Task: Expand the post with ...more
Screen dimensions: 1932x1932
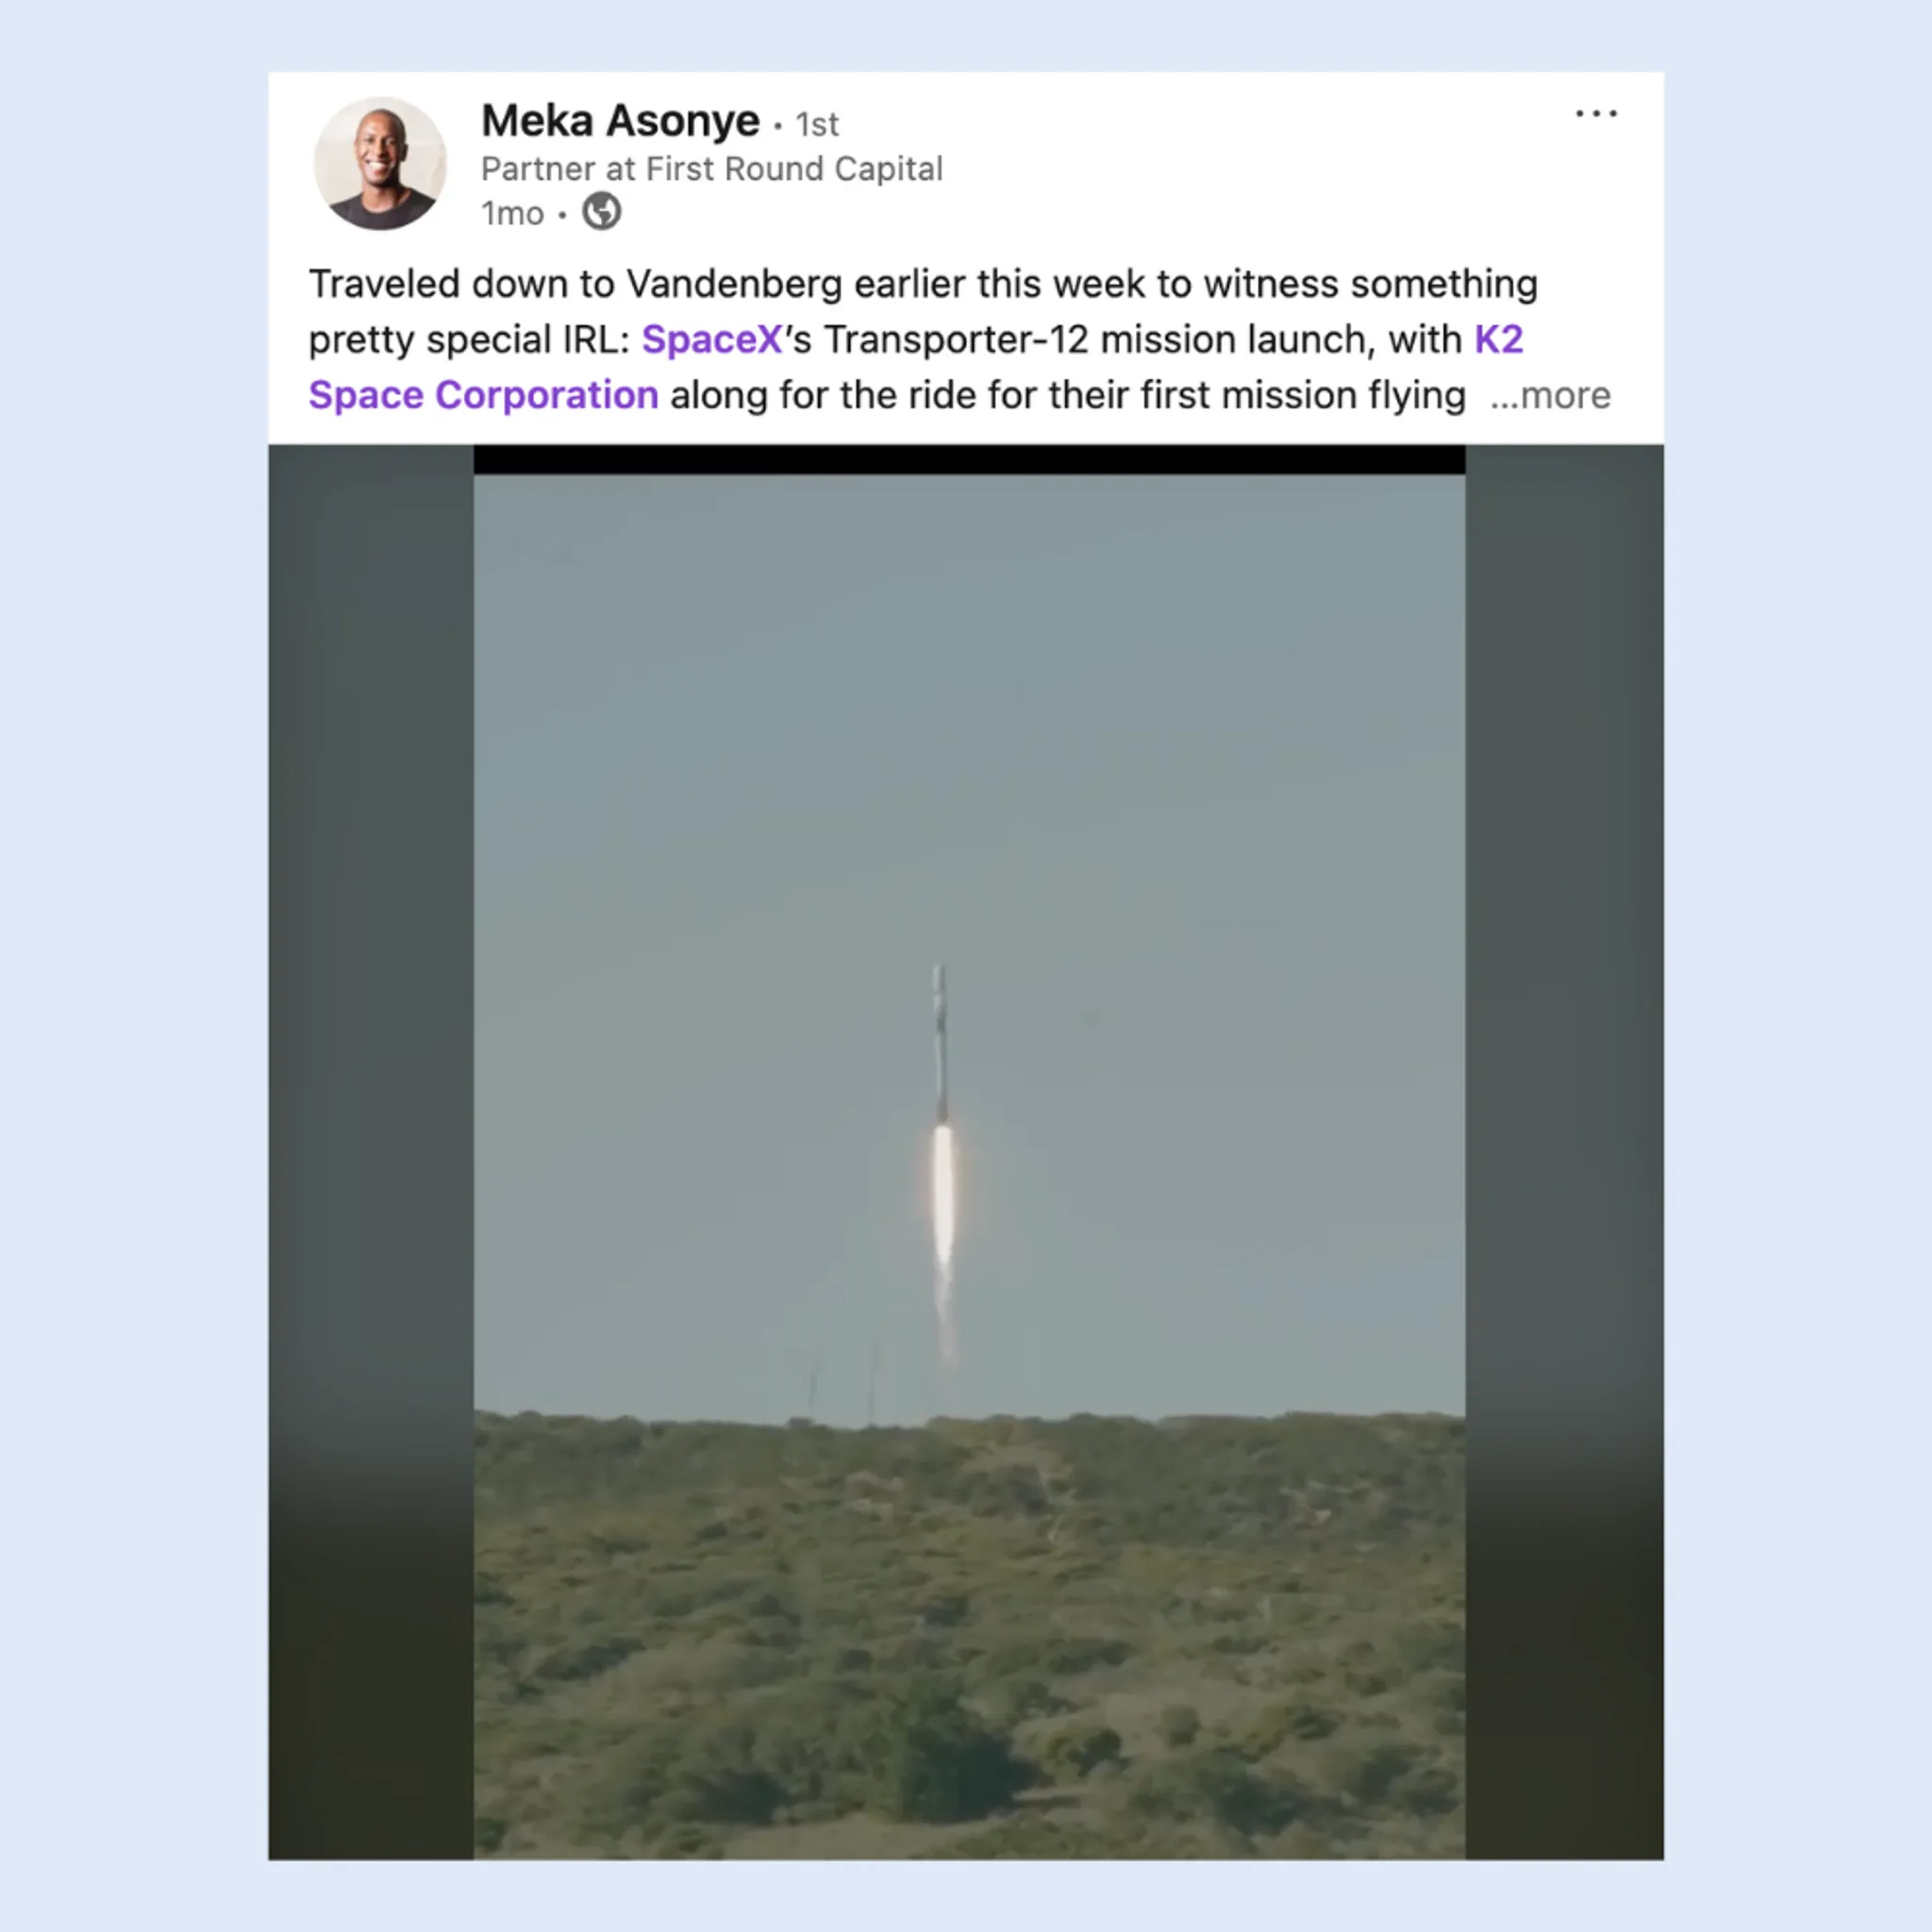Action: (1550, 396)
